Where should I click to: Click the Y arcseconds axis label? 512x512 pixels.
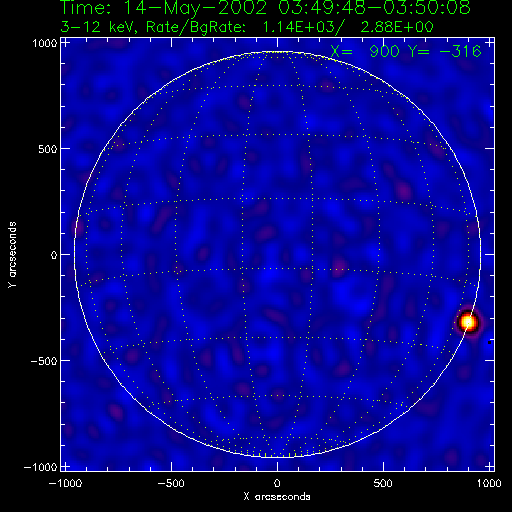coord(12,255)
